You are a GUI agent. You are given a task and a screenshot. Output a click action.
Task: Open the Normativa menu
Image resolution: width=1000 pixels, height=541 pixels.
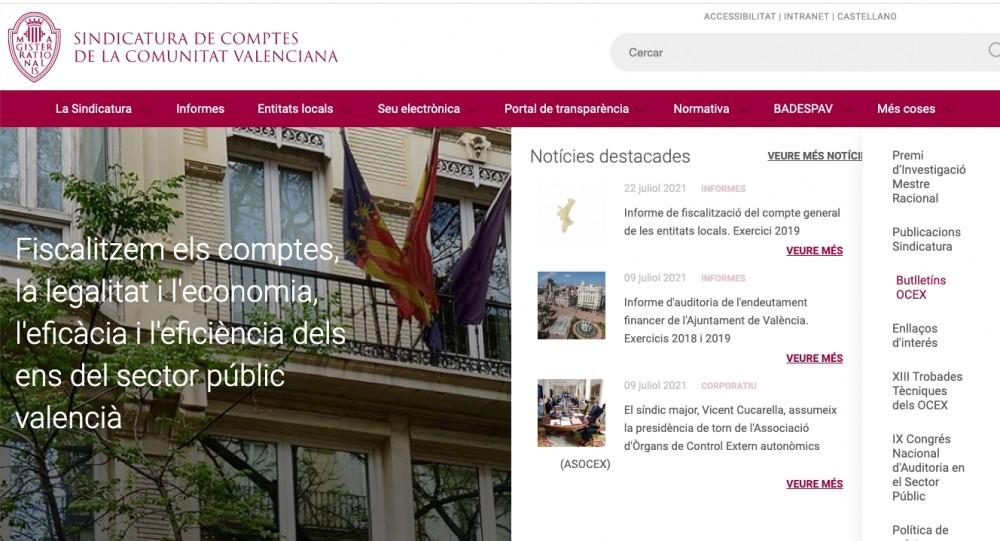pos(701,109)
